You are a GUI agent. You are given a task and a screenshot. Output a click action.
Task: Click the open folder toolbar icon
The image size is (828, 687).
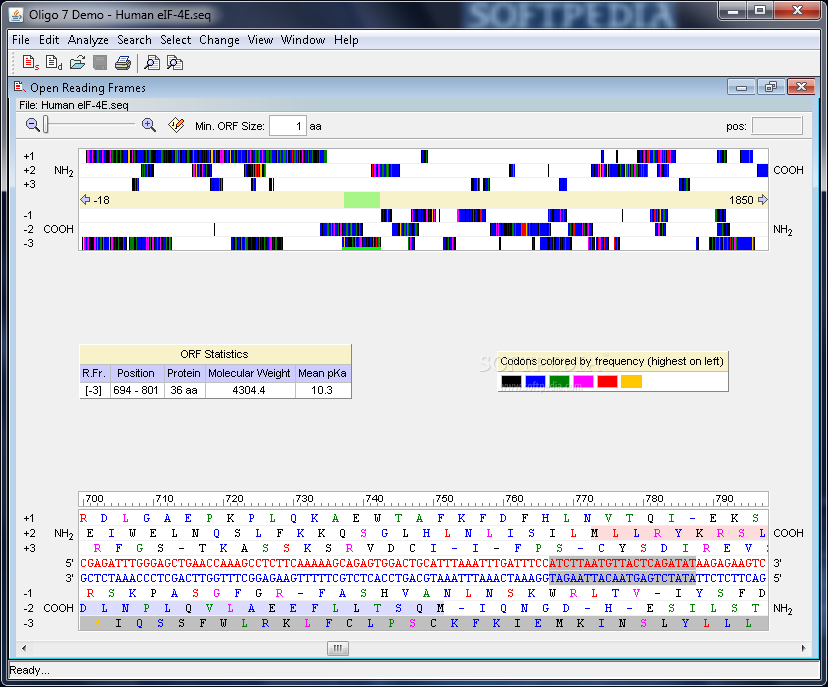(77, 63)
